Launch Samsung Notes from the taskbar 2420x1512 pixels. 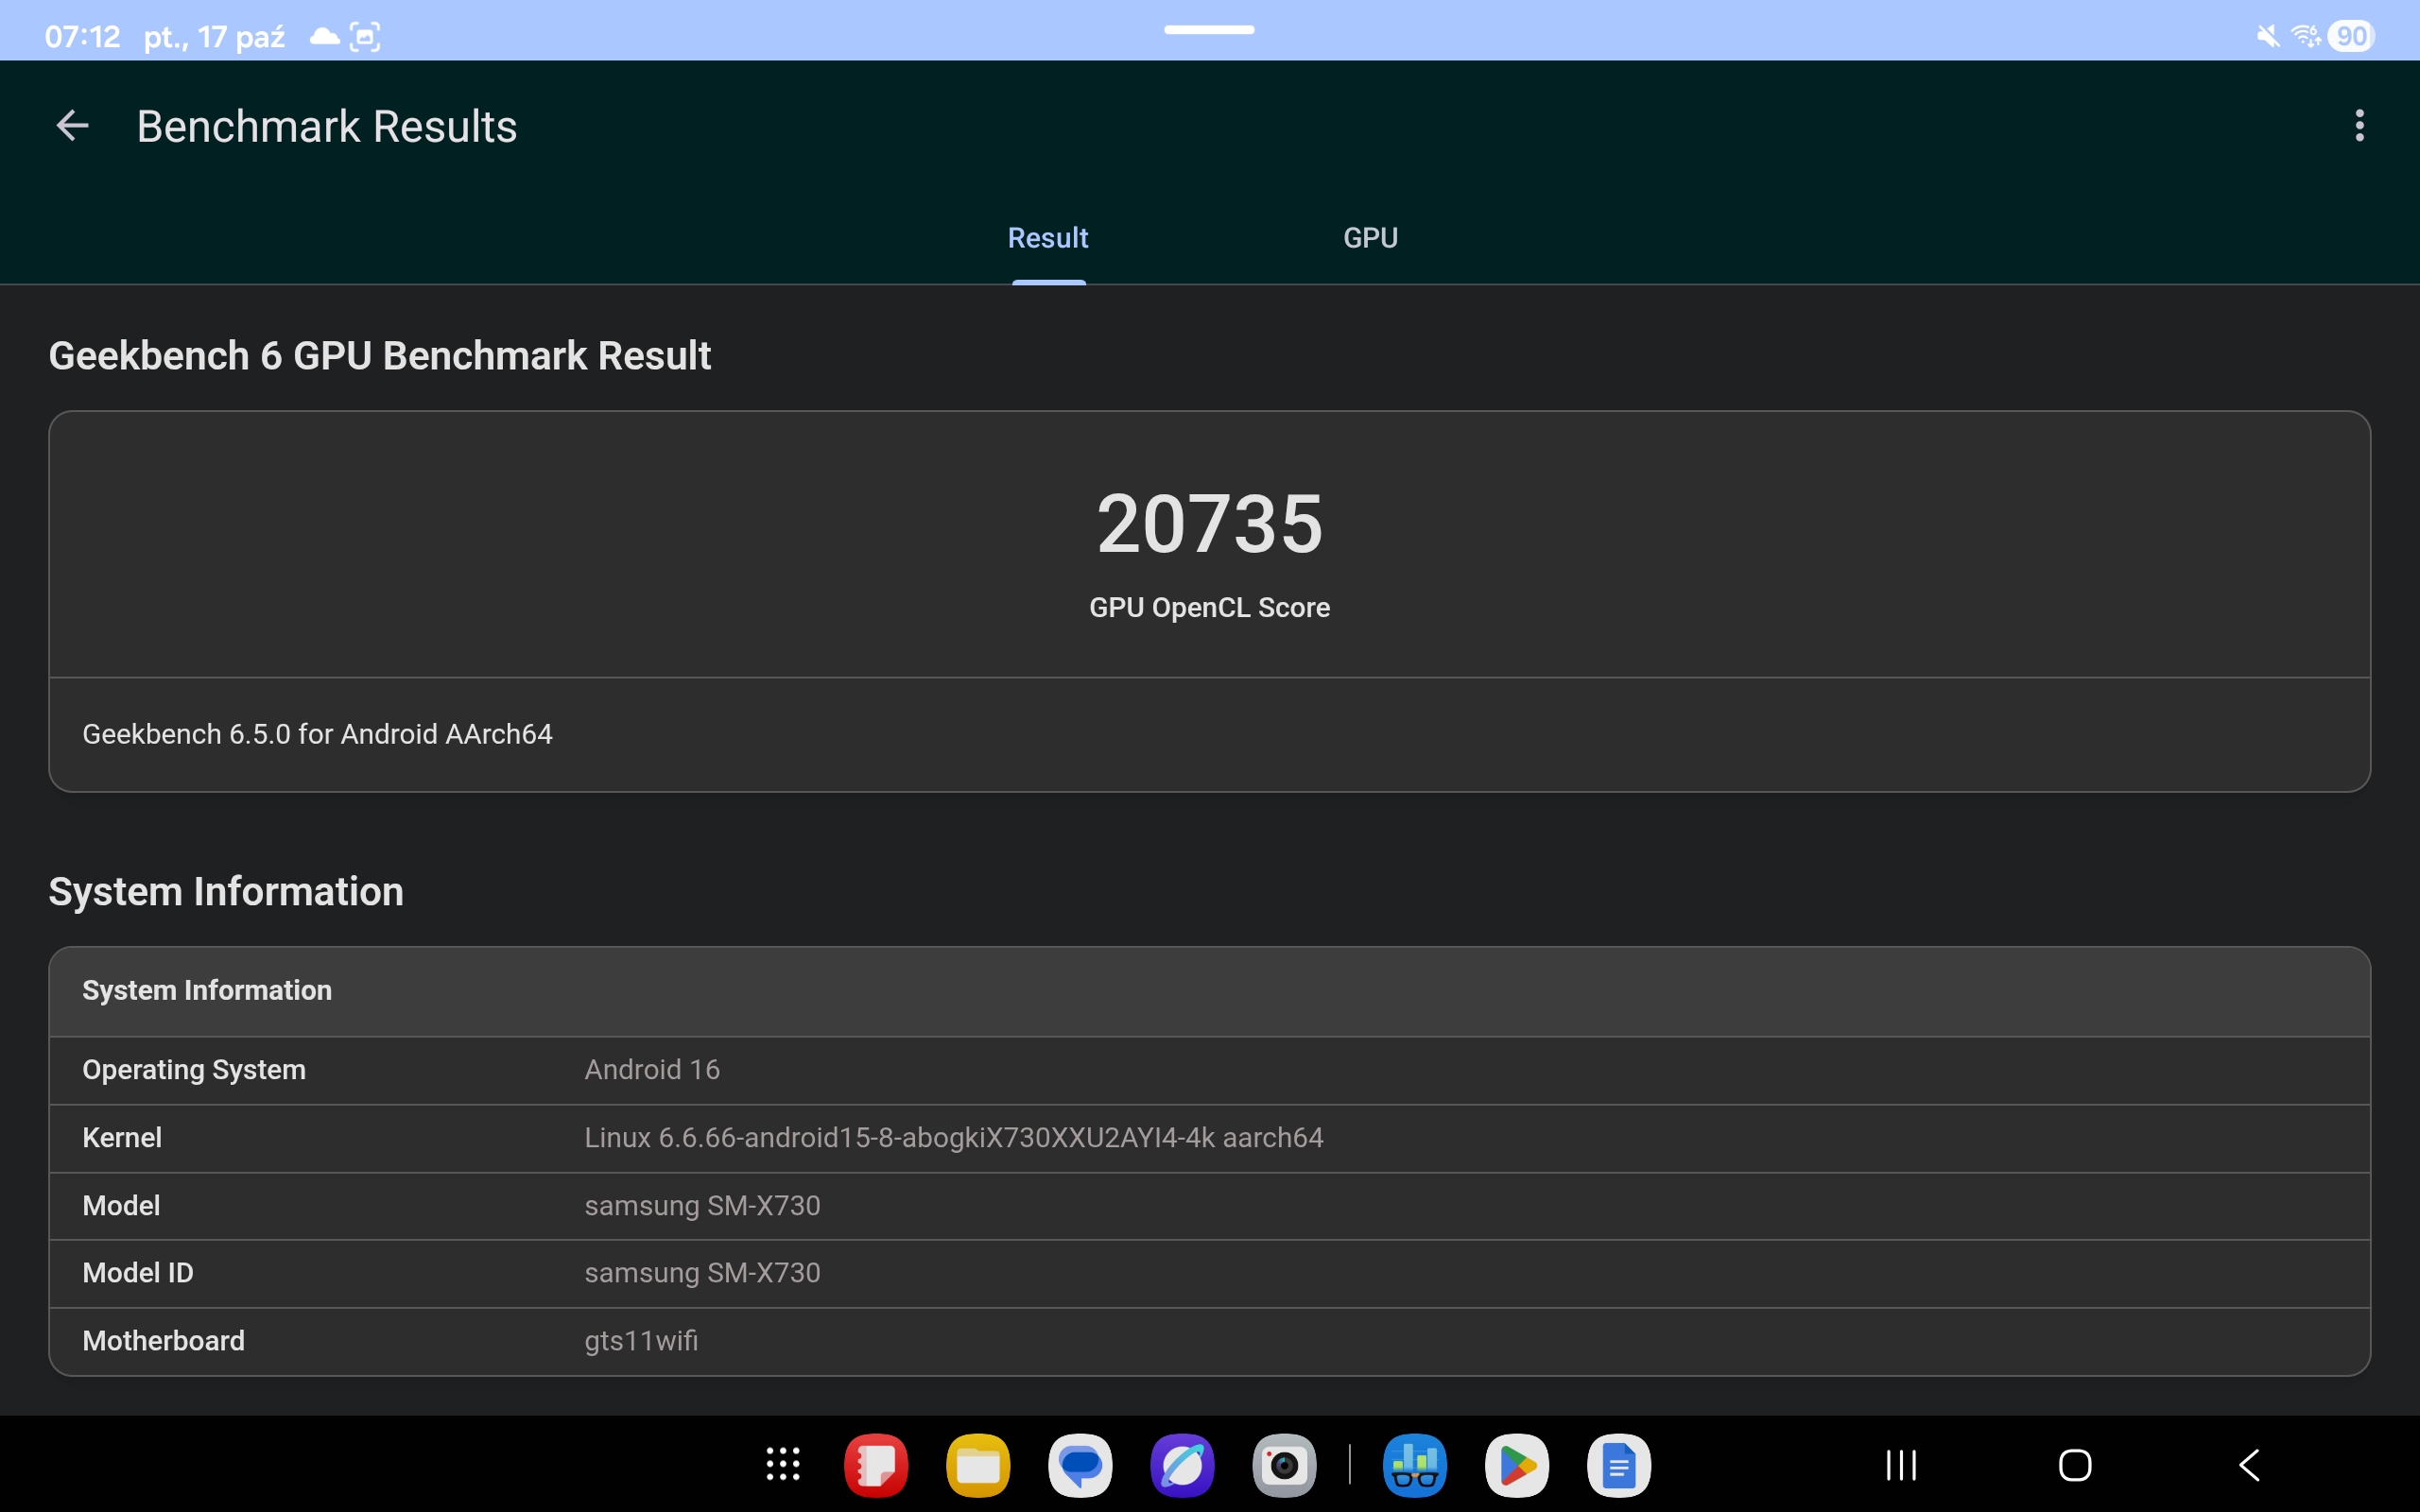pyautogui.click(x=876, y=1465)
